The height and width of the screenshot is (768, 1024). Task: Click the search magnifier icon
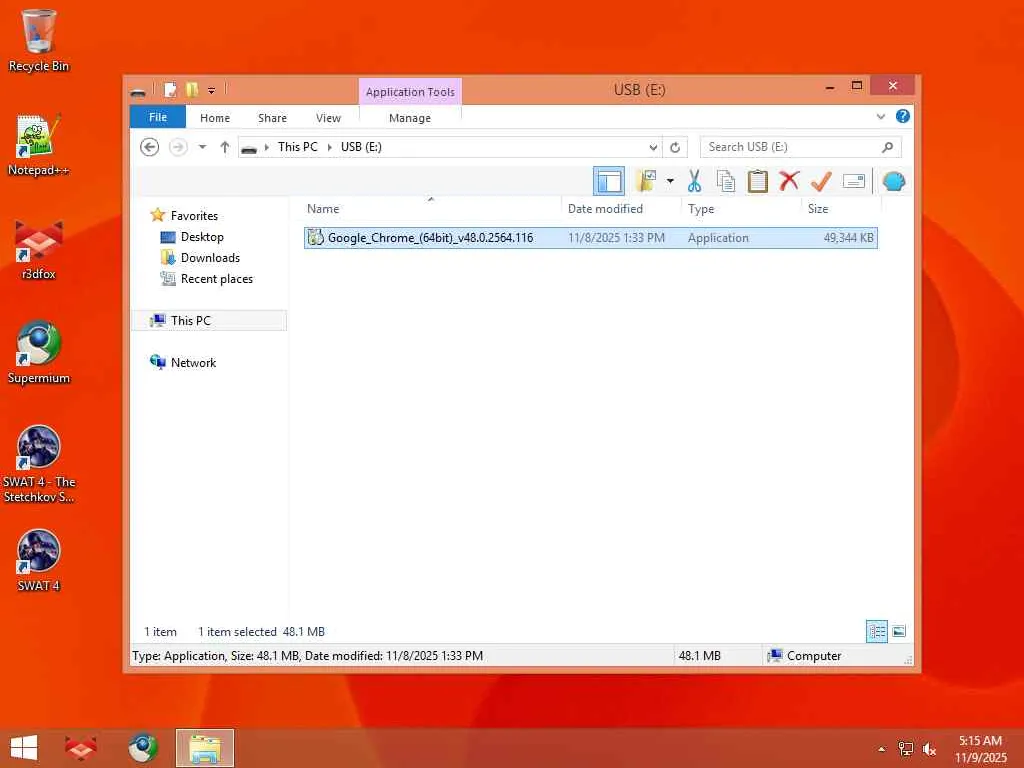point(887,147)
